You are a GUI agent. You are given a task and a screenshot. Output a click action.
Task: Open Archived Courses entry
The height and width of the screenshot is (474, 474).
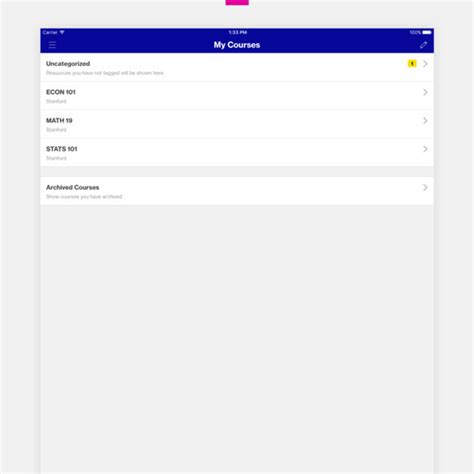click(237, 191)
